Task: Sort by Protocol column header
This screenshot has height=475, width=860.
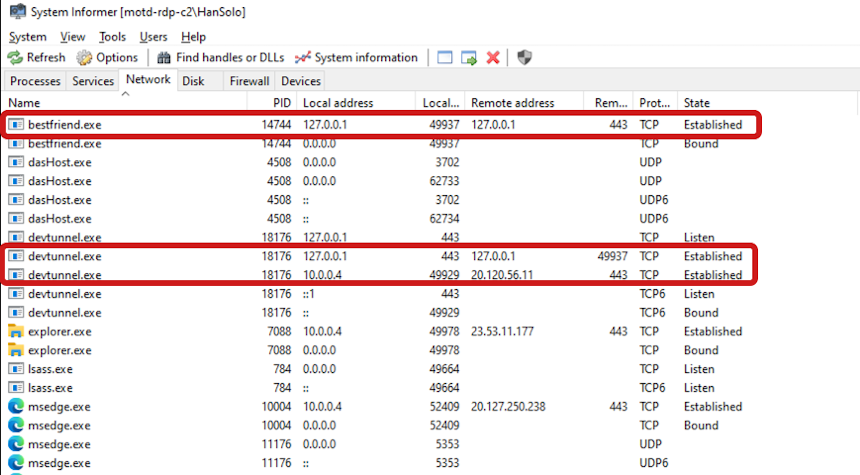Action: point(655,103)
